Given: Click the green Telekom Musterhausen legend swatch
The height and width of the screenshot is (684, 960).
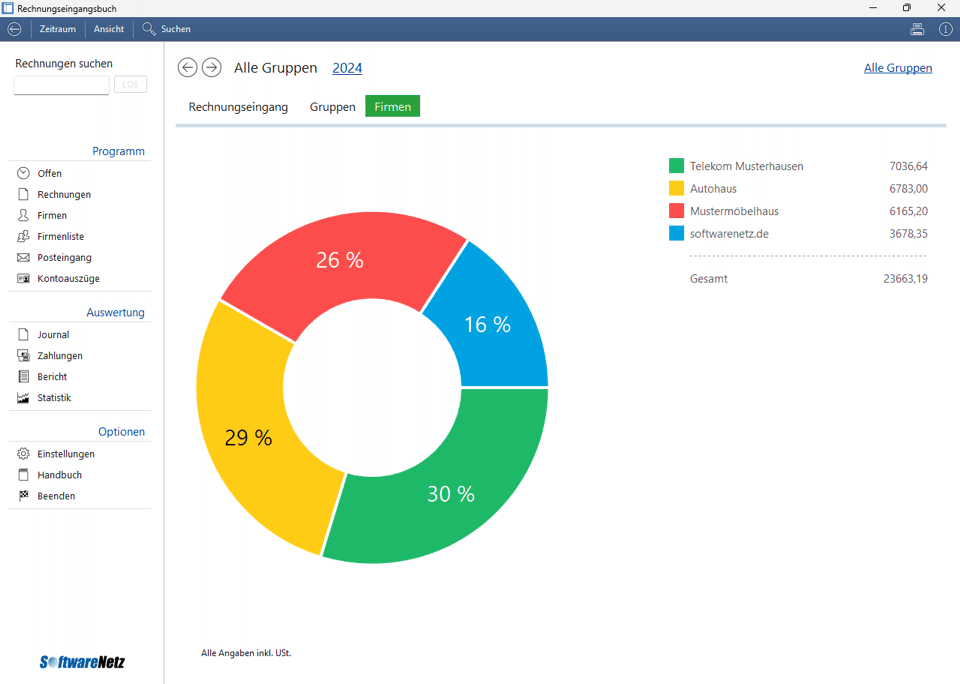Looking at the screenshot, I should tap(676, 166).
